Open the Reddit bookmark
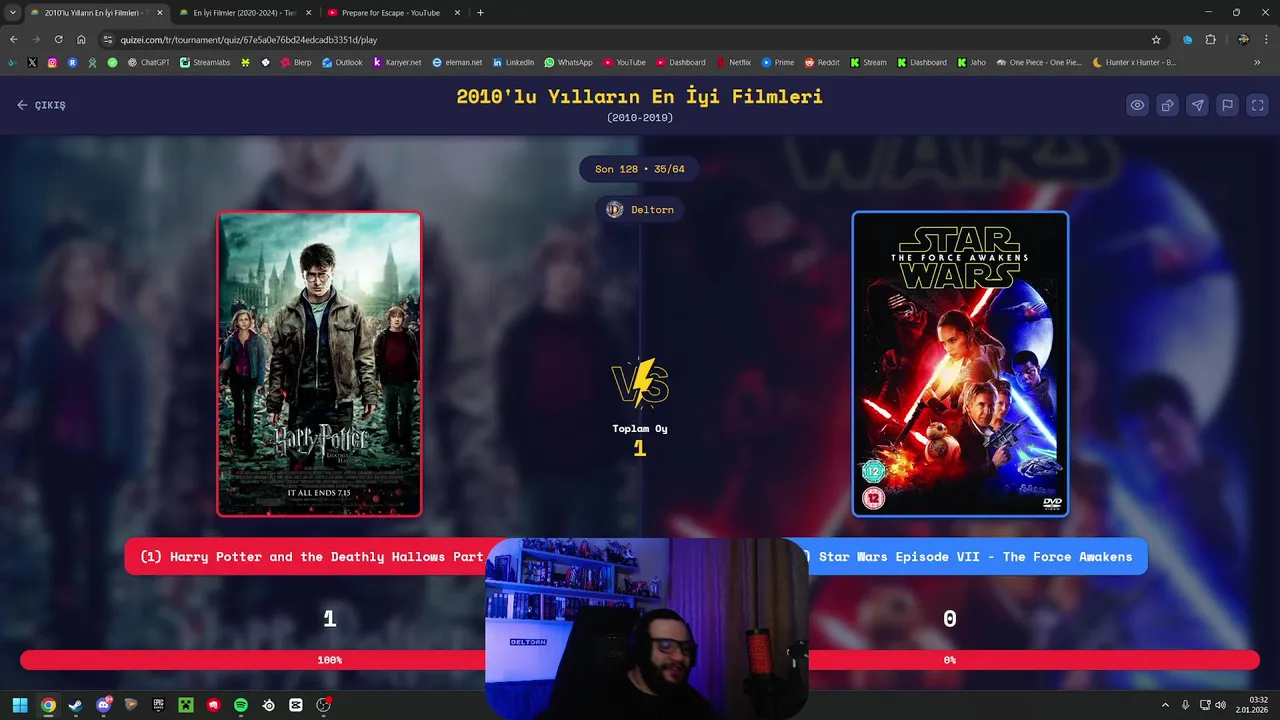 tap(822, 62)
